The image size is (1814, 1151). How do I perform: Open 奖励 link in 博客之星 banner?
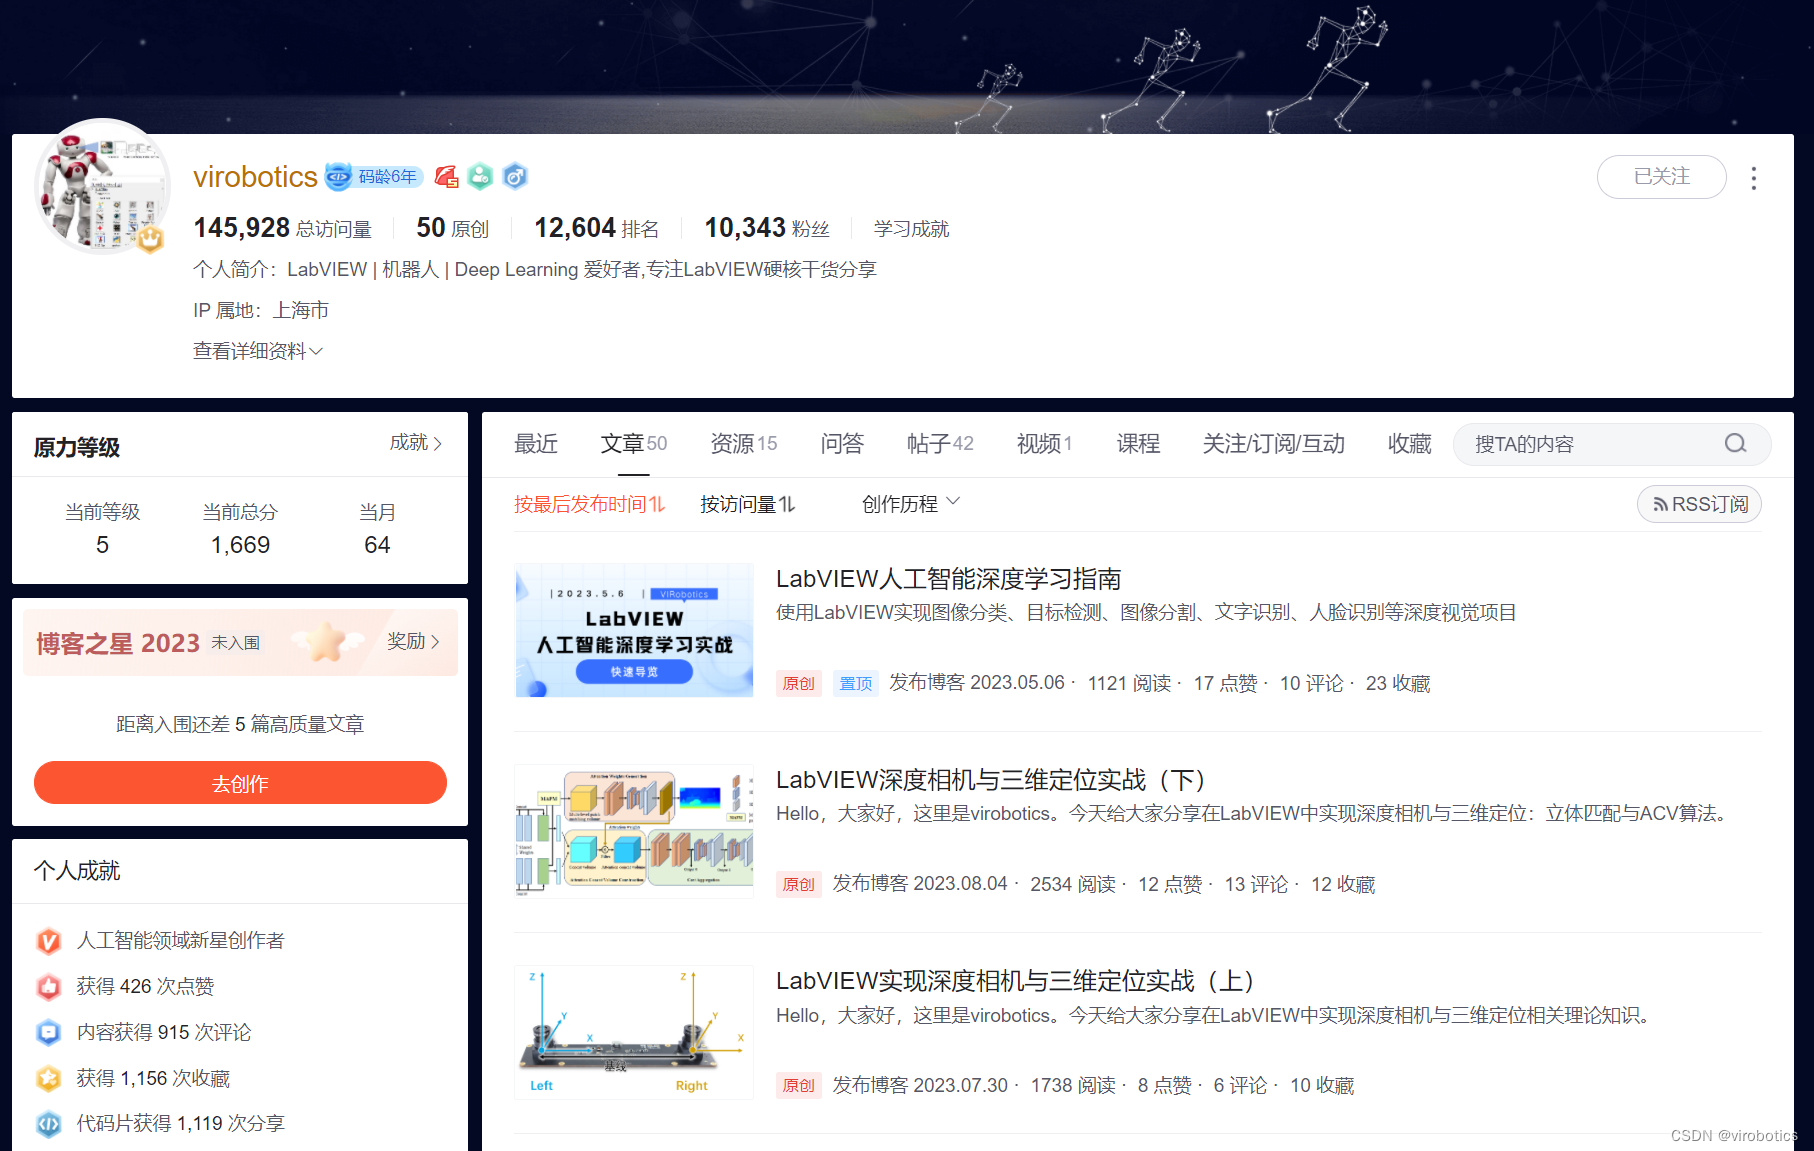(414, 641)
